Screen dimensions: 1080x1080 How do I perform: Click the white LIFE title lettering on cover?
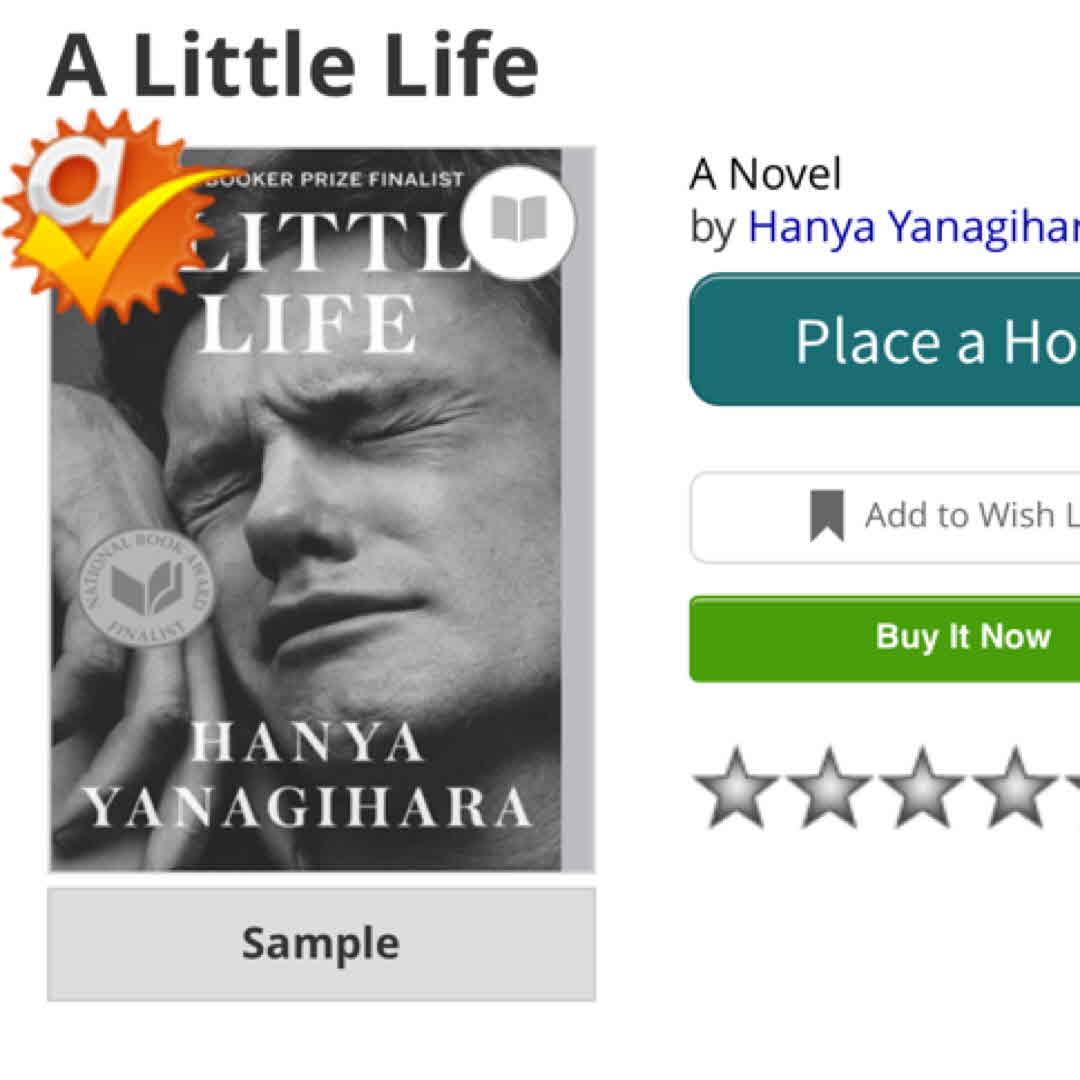click(307, 325)
